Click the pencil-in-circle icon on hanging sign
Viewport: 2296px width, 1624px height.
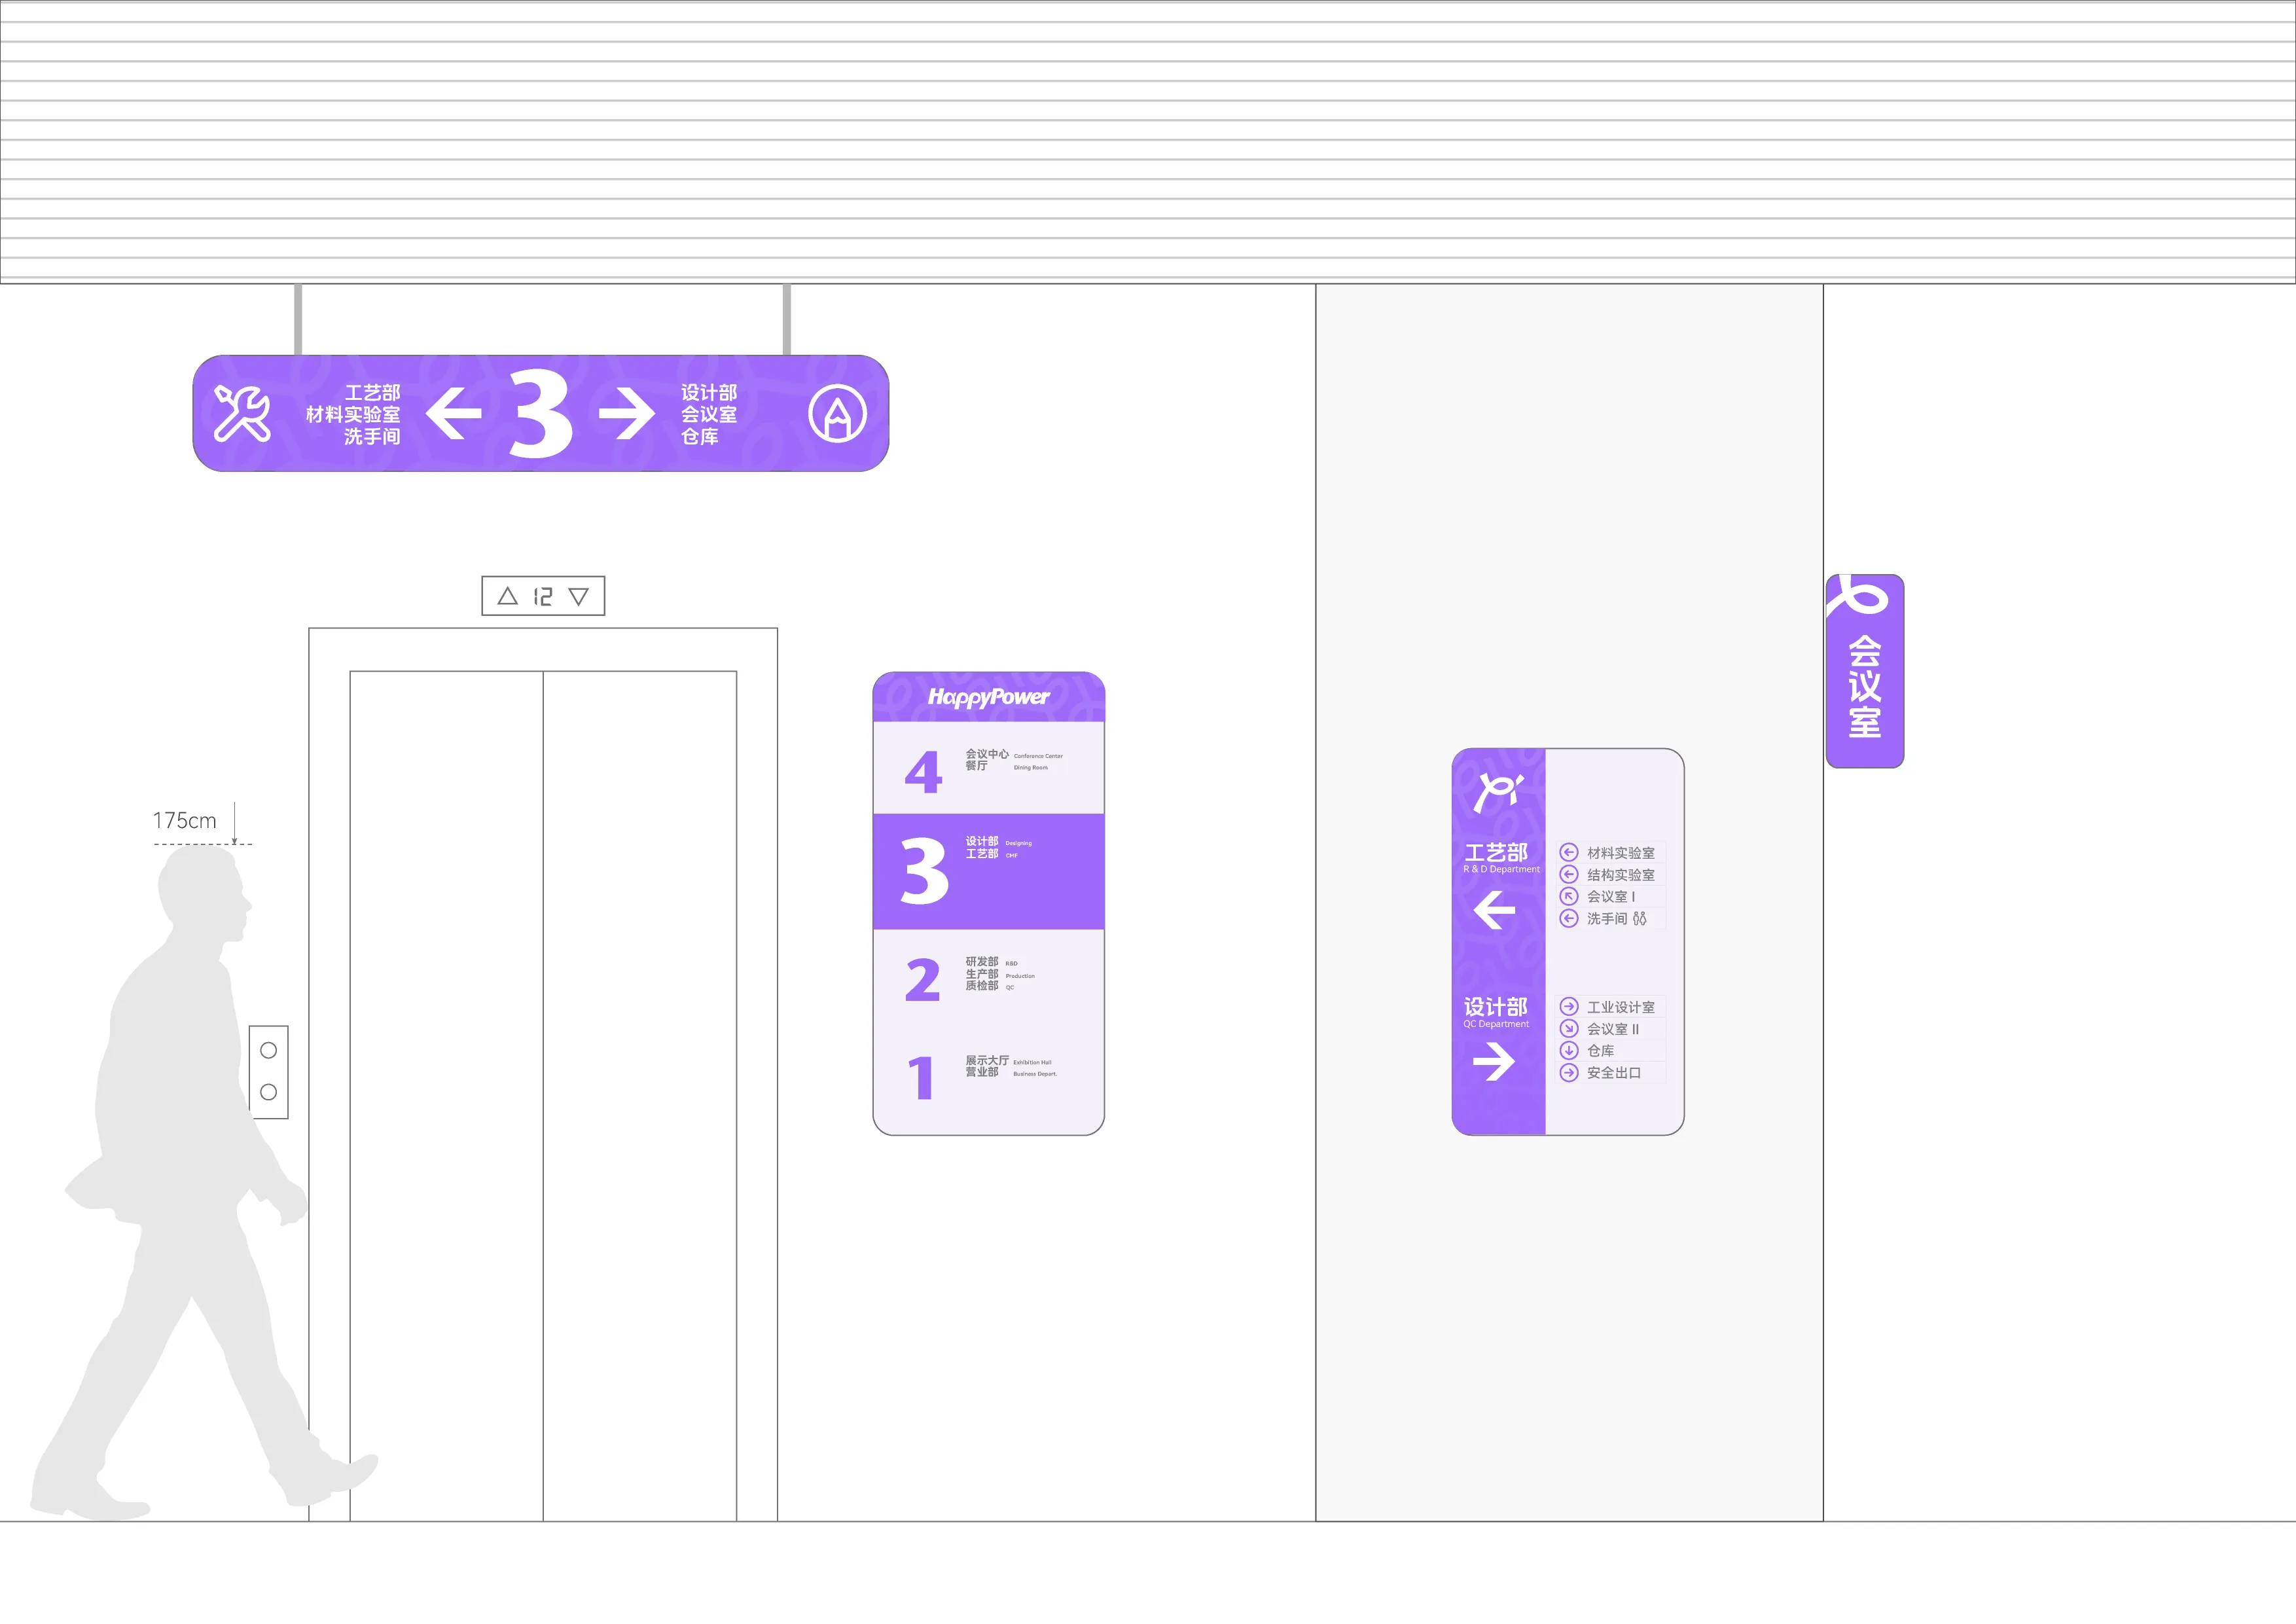point(837,413)
